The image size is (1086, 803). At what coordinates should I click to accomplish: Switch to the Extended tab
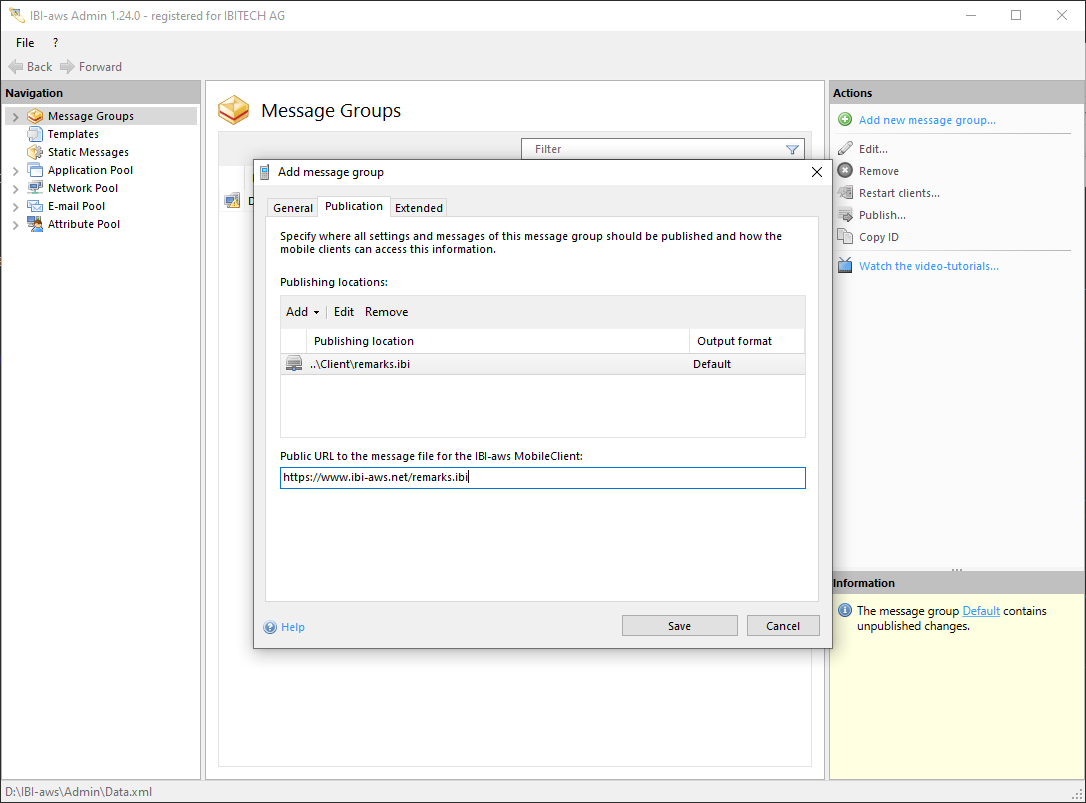coord(419,208)
